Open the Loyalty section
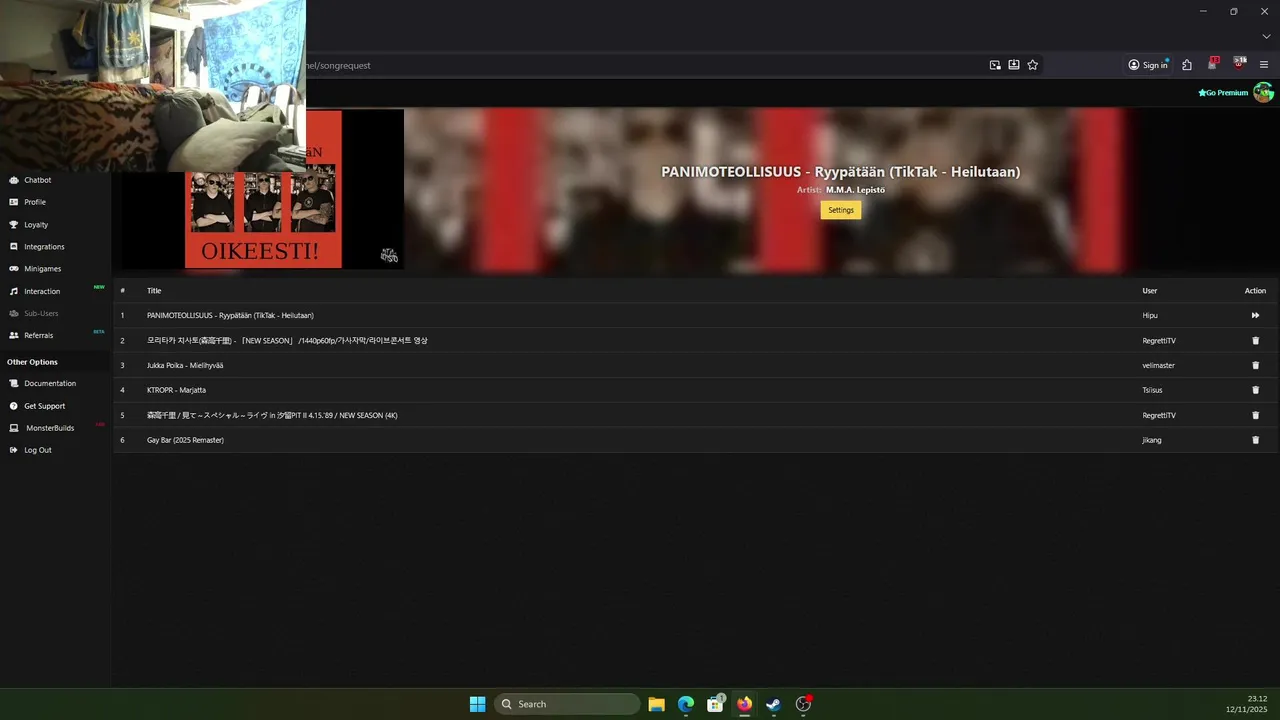 [36, 225]
